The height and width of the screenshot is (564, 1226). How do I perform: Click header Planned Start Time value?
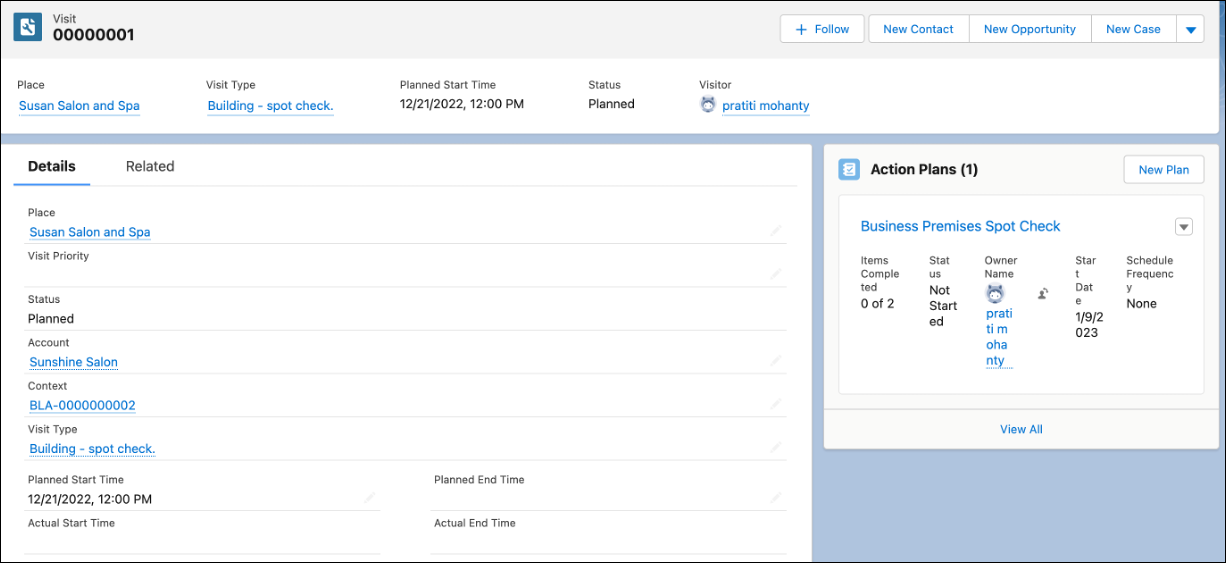(x=462, y=104)
